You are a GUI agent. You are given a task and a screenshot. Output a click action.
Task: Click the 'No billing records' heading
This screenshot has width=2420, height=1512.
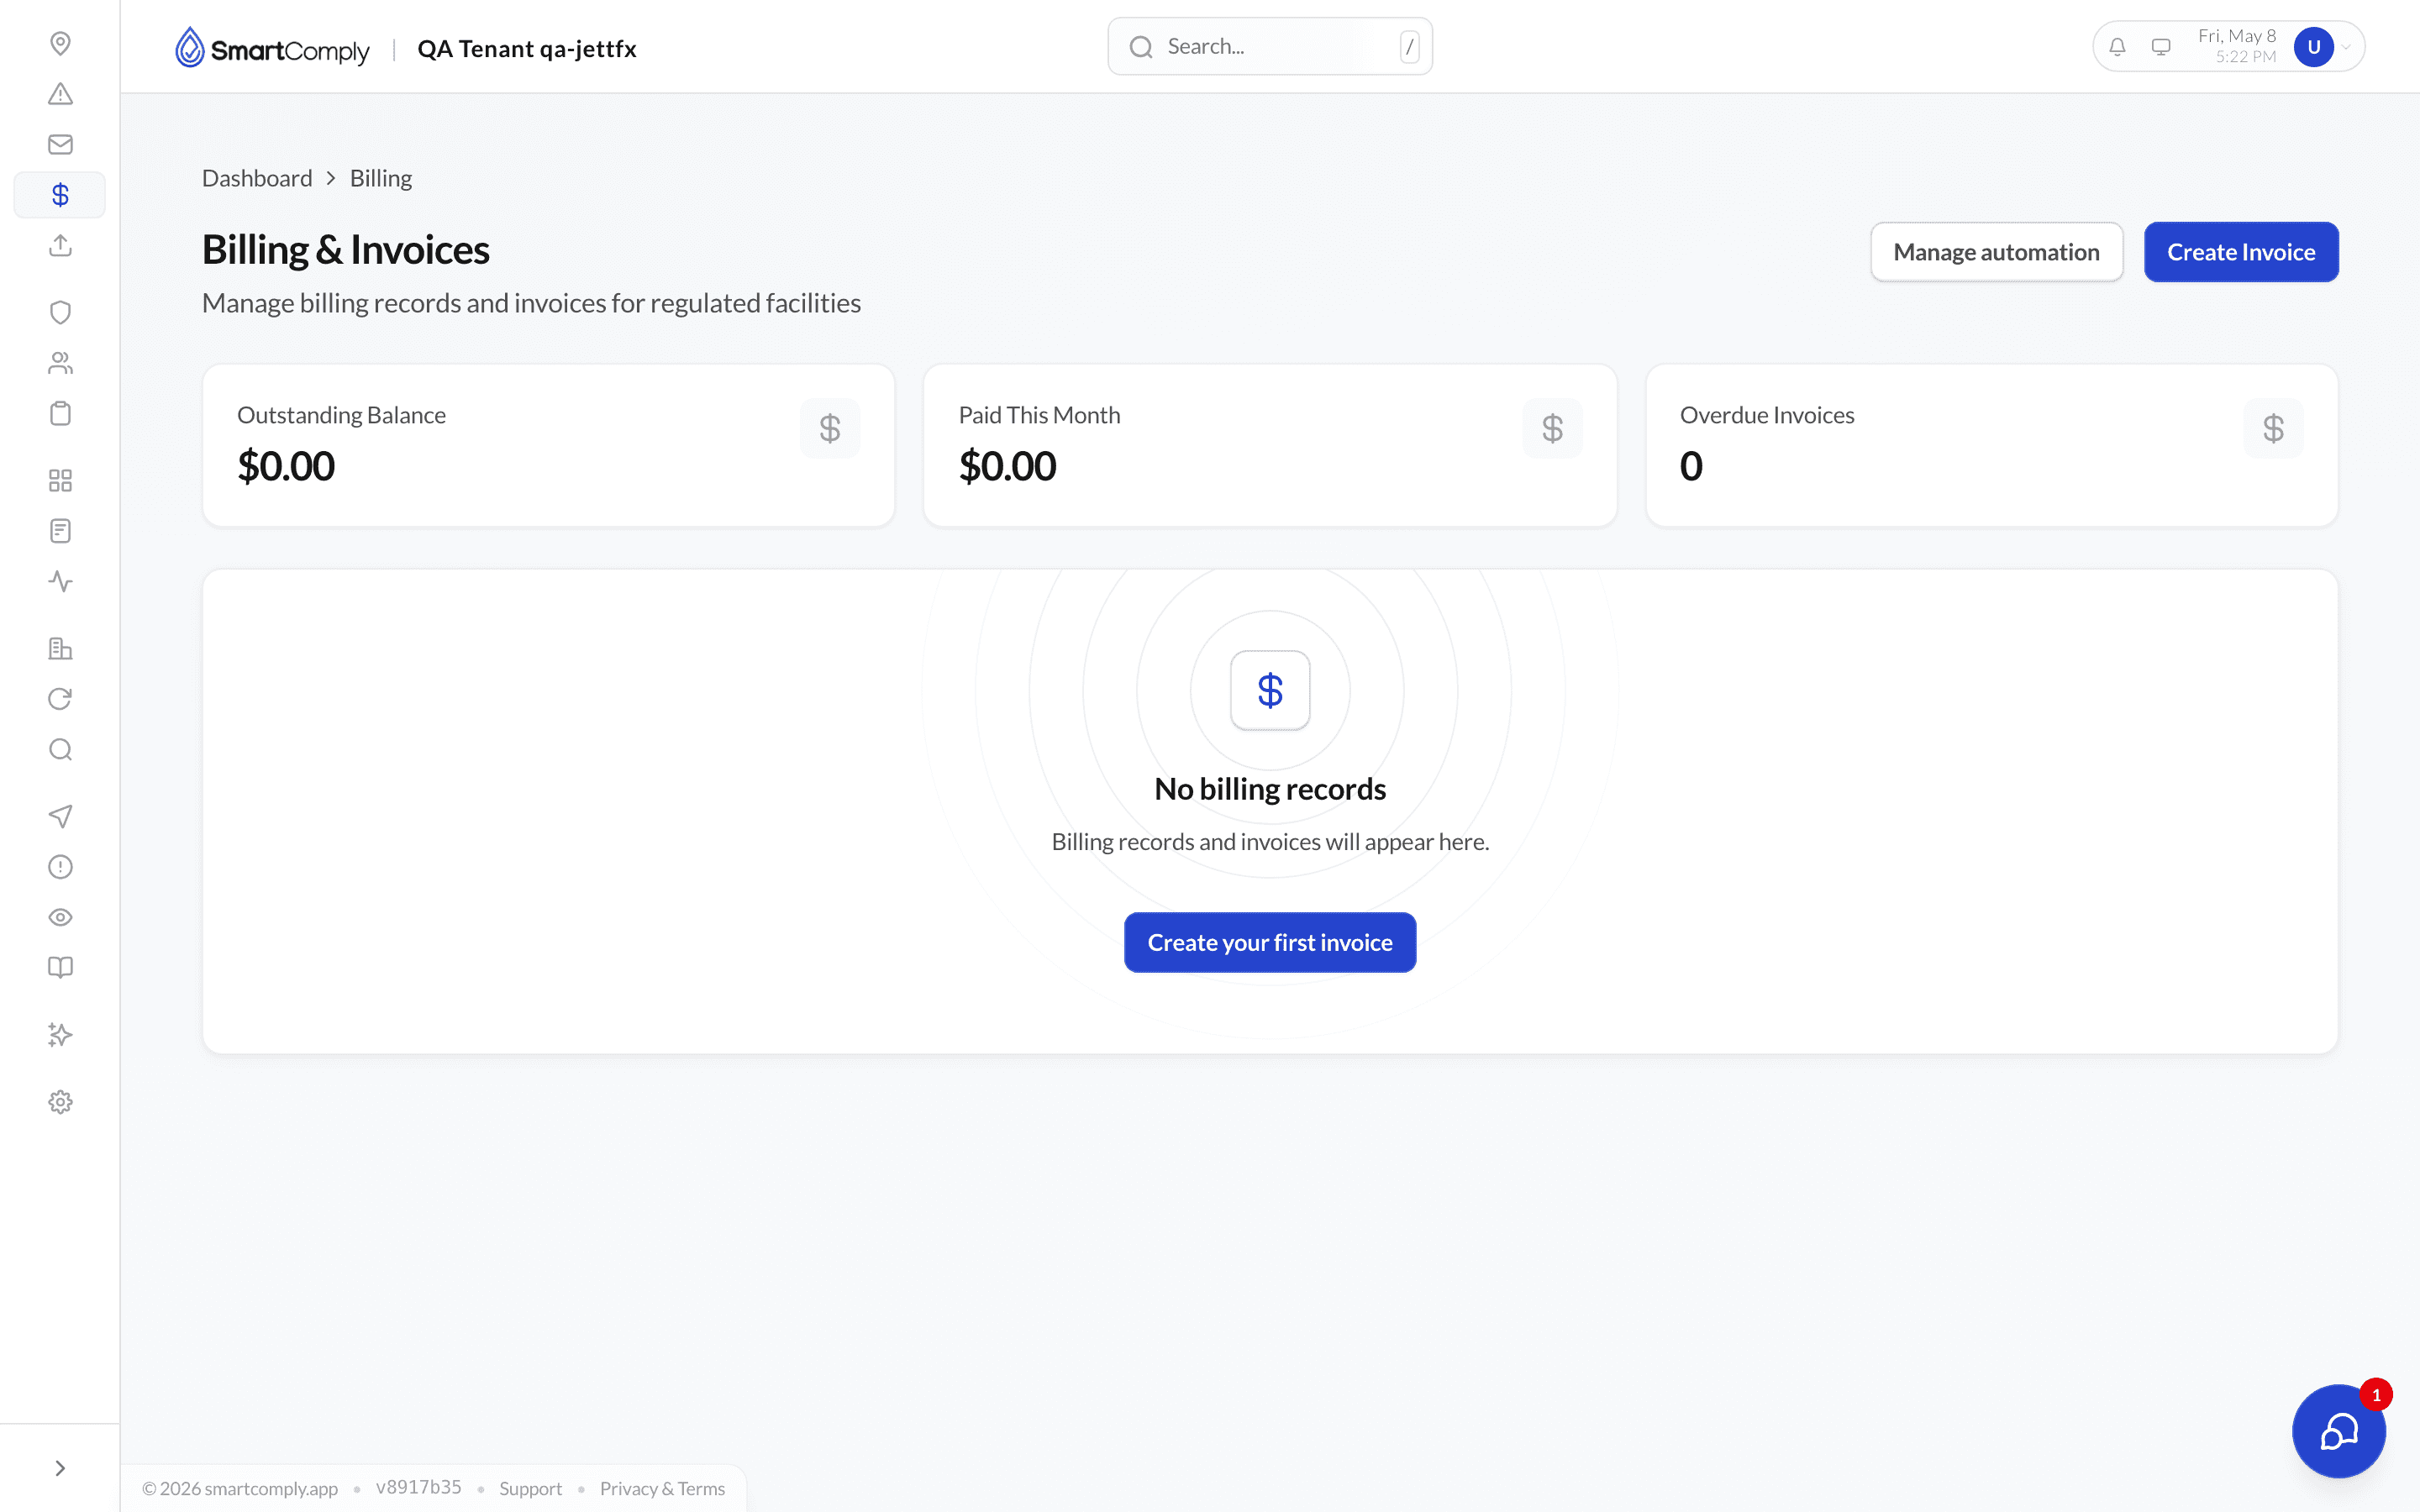[x=1270, y=789]
